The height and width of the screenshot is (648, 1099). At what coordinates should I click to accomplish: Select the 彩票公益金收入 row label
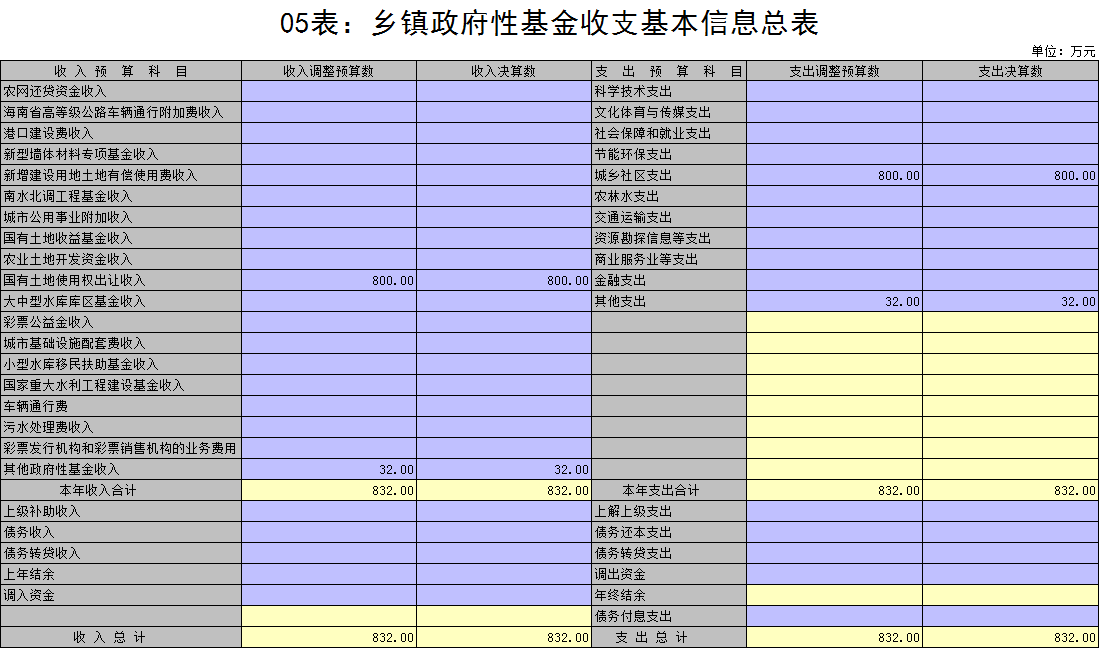[49, 323]
